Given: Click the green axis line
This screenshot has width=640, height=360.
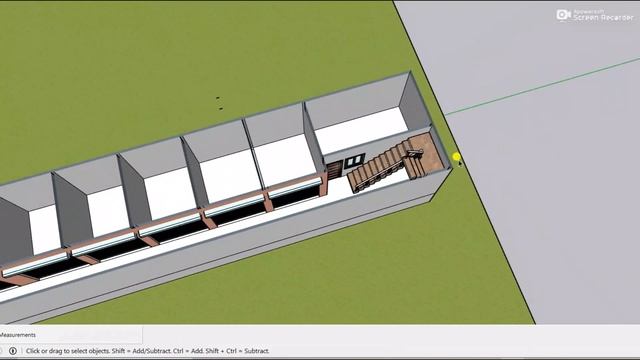Looking at the screenshot, I should point(543,86).
